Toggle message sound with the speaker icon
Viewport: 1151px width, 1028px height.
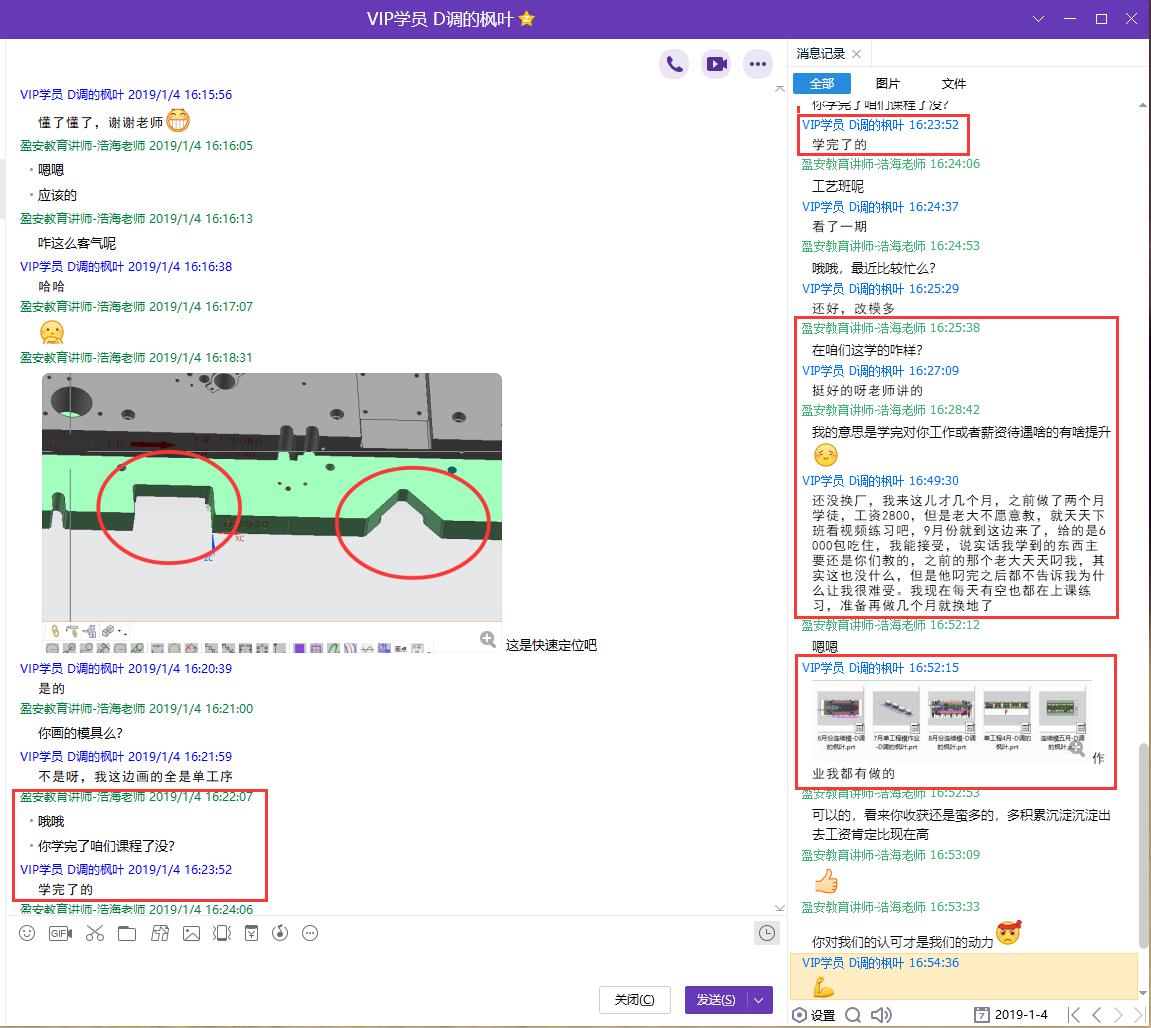(x=882, y=1014)
